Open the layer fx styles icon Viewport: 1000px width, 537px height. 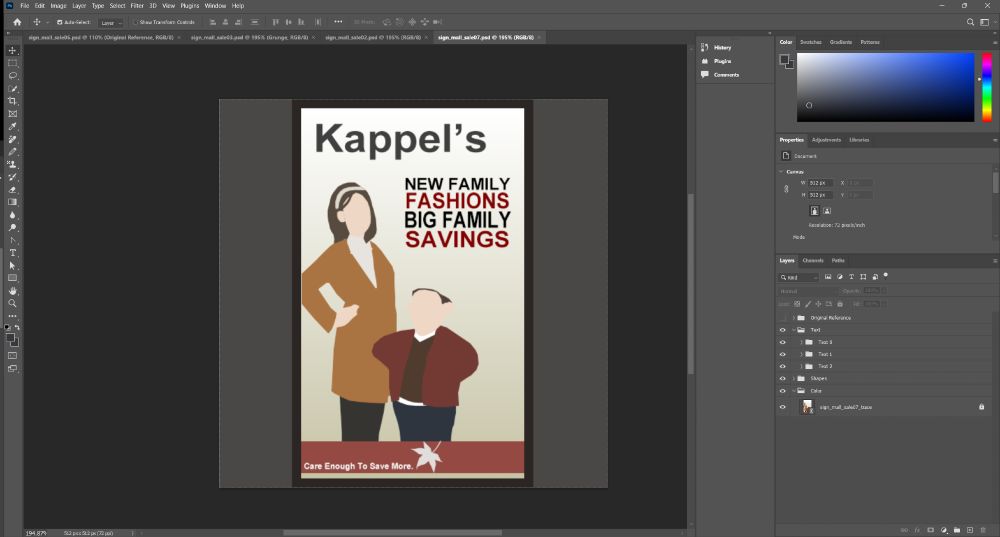click(917, 530)
